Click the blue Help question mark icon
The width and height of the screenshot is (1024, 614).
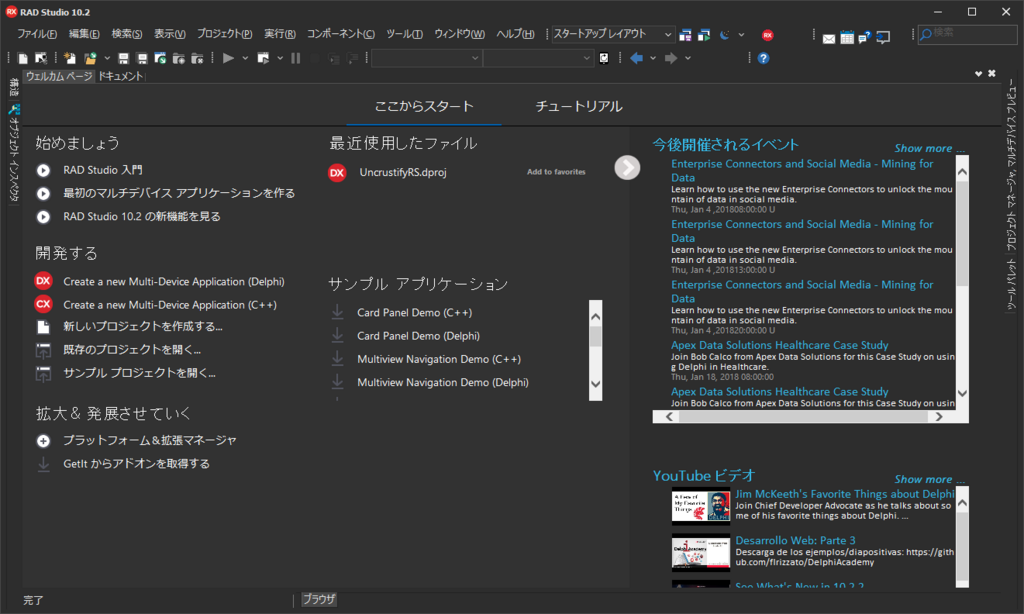point(763,58)
